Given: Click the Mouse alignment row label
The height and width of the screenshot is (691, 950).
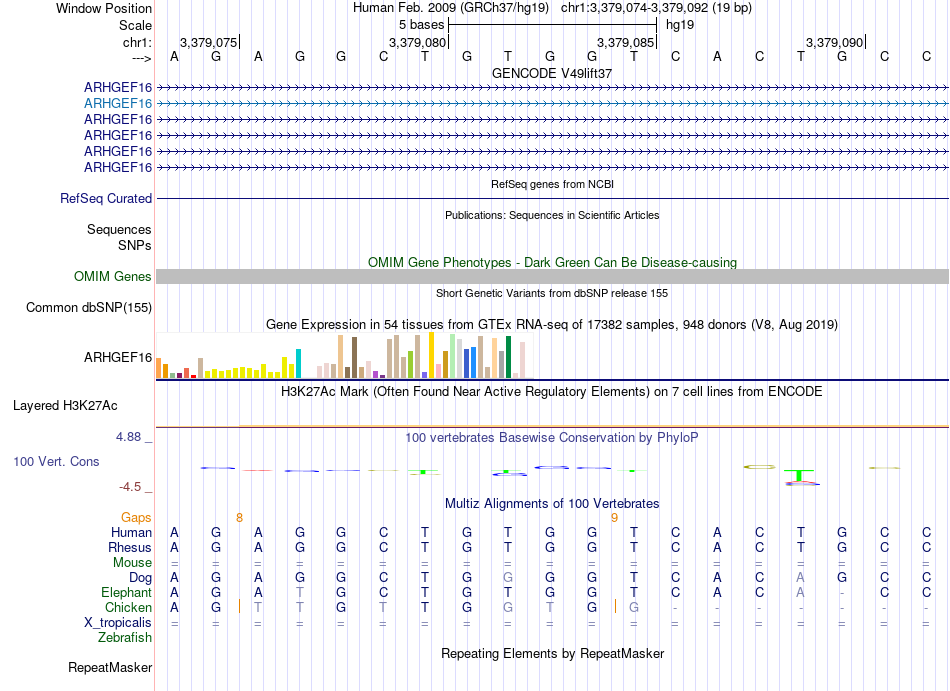Looking at the screenshot, I should 133,563.
